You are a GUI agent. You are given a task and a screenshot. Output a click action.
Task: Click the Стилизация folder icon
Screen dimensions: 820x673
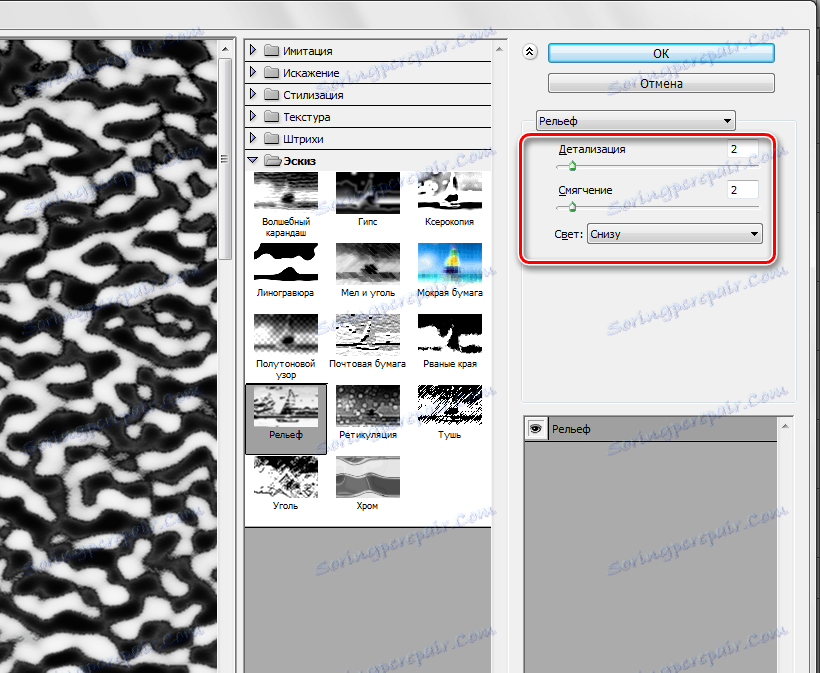271,94
